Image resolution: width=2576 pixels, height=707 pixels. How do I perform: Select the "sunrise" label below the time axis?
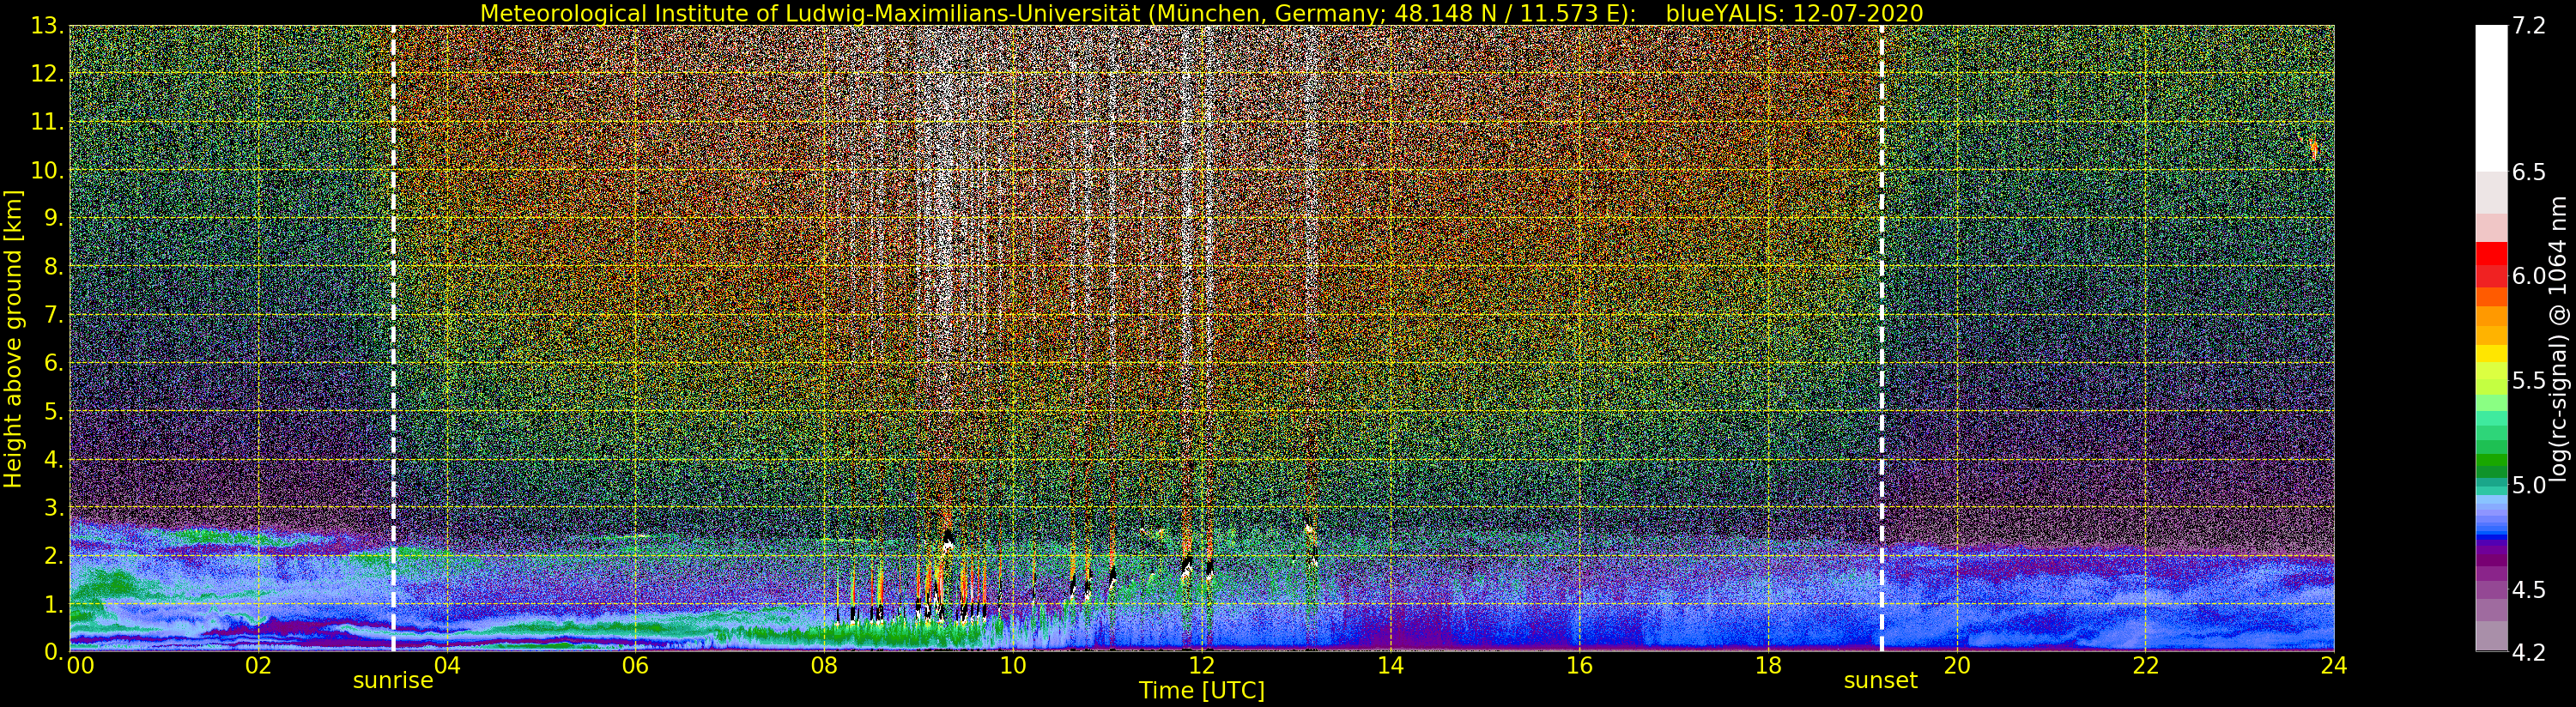coord(393,681)
